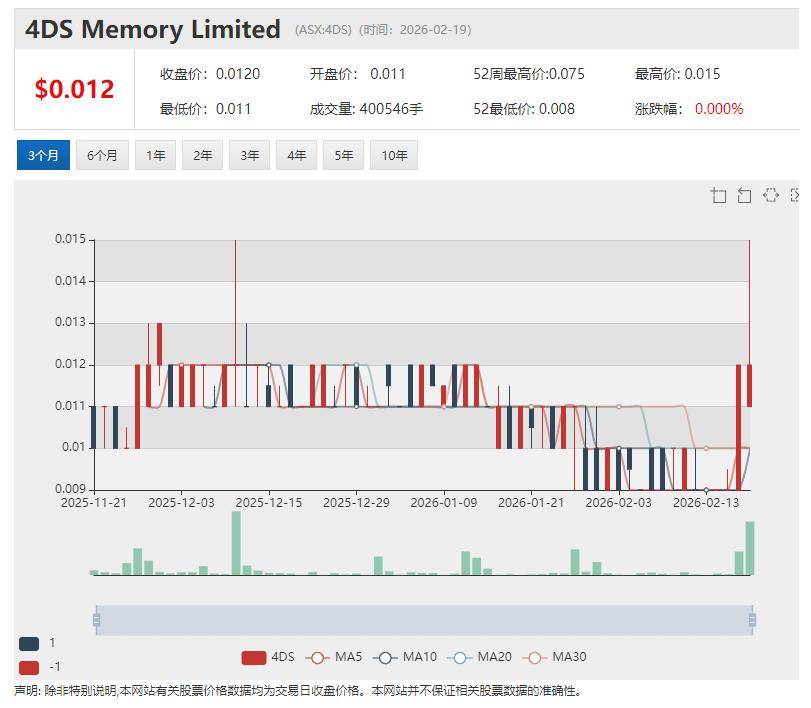The image size is (811, 708).
Task: Hide the MA30 line via legend
Action: [555, 657]
